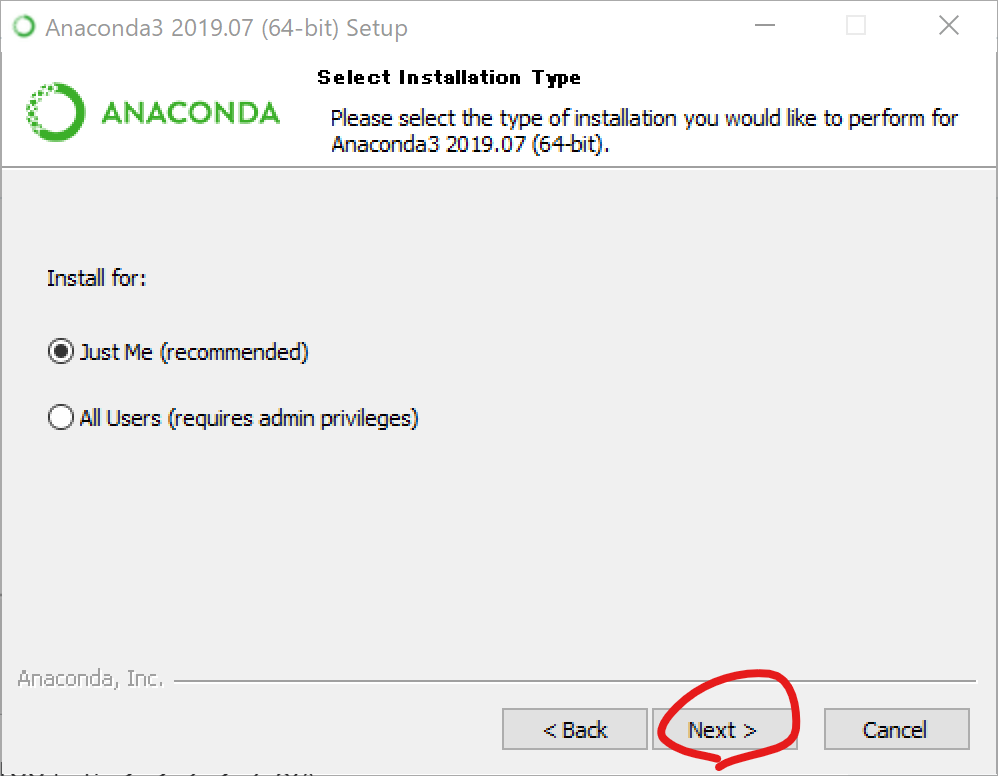Select the Just Me radio button
998x776 pixels.
(60, 351)
